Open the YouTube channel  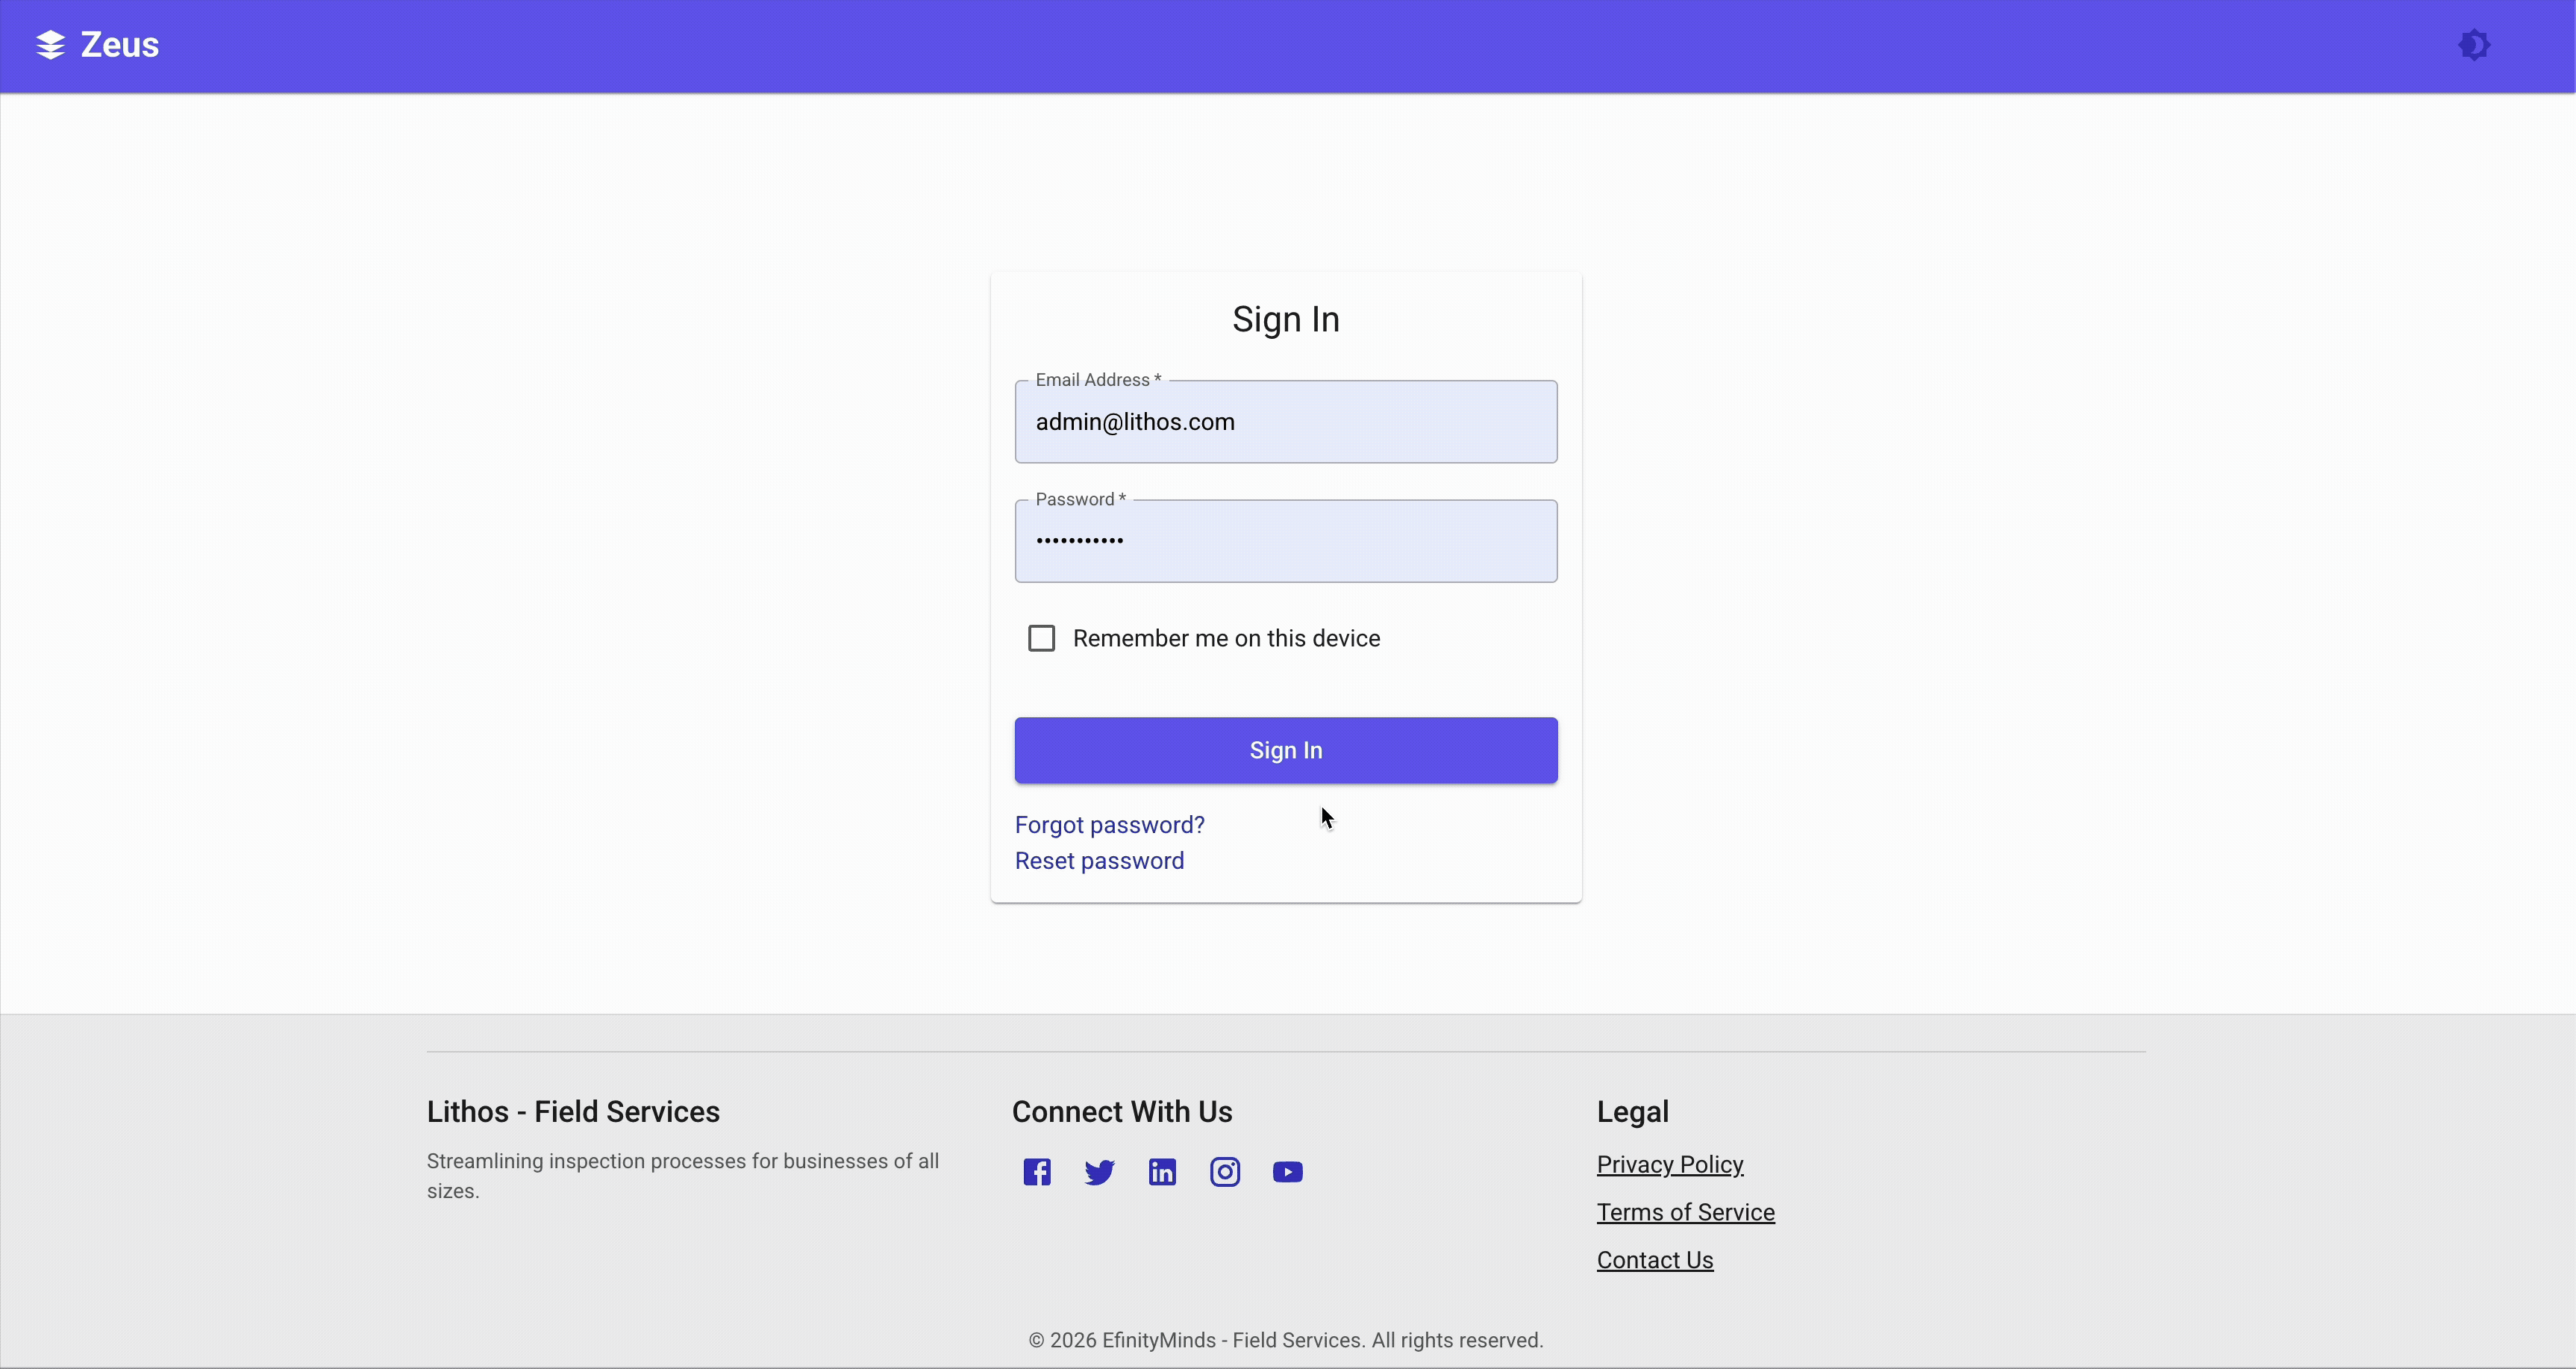(x=1288, y=1171)
